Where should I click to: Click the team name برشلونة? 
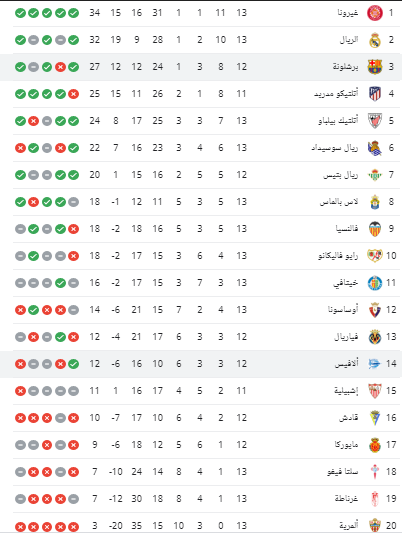click(345, 67)
